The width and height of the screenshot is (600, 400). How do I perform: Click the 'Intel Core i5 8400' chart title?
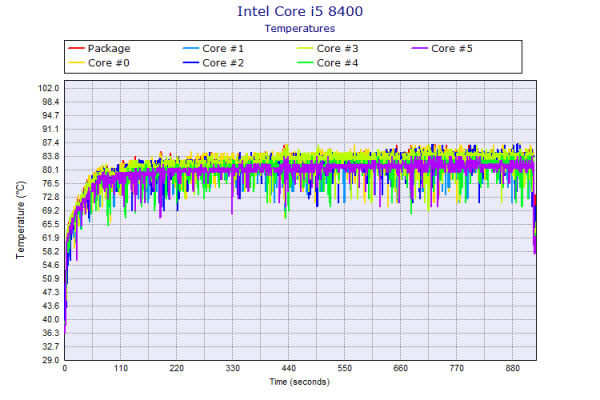click(x=300, y=11)
